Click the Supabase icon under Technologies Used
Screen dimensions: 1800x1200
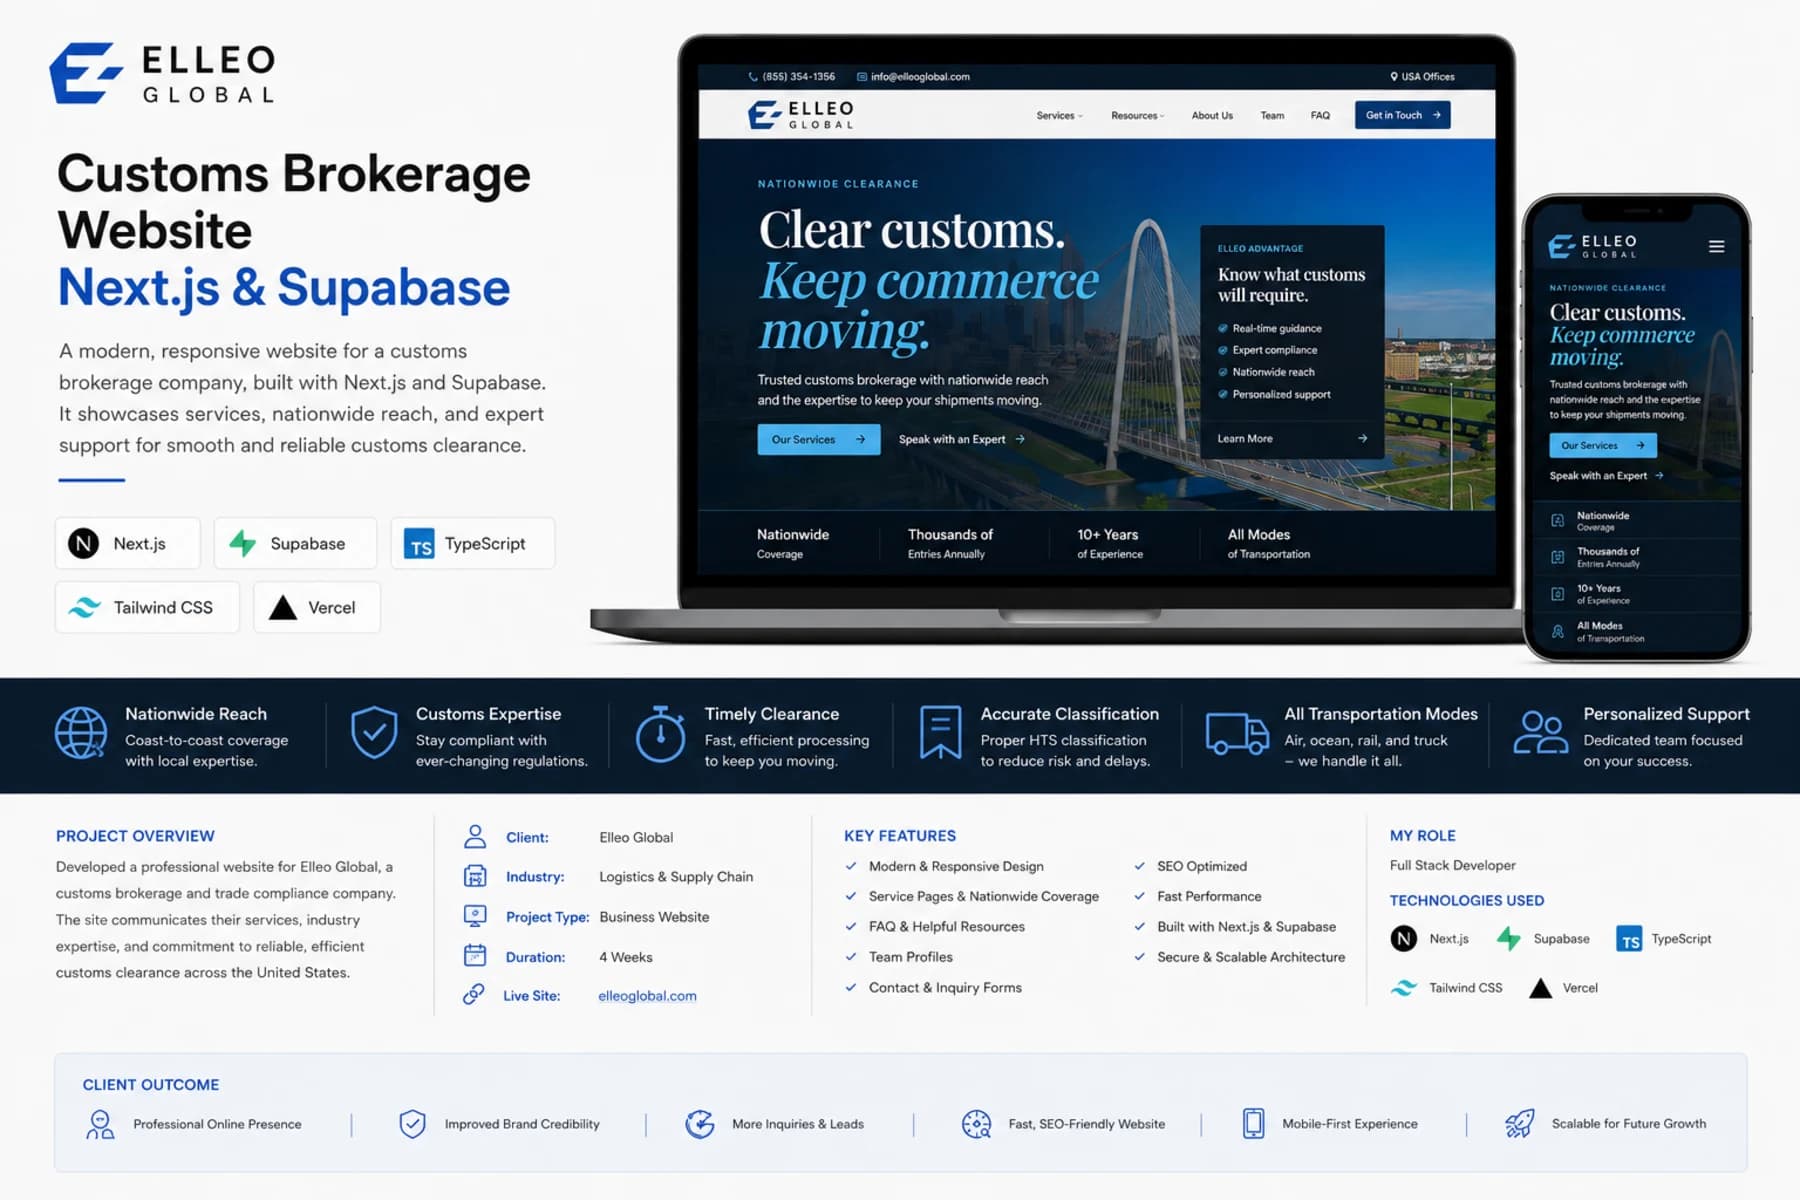pyautogui.click(x=1508, y=938)
